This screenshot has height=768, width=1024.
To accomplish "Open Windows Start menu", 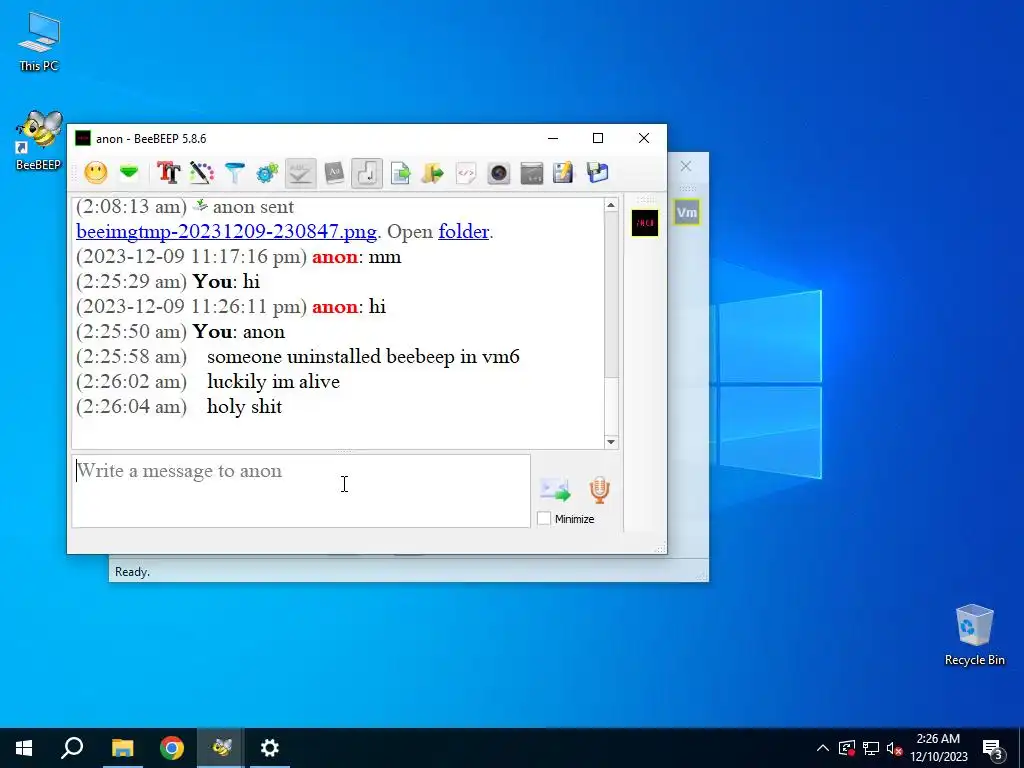I will coord(24,748).
